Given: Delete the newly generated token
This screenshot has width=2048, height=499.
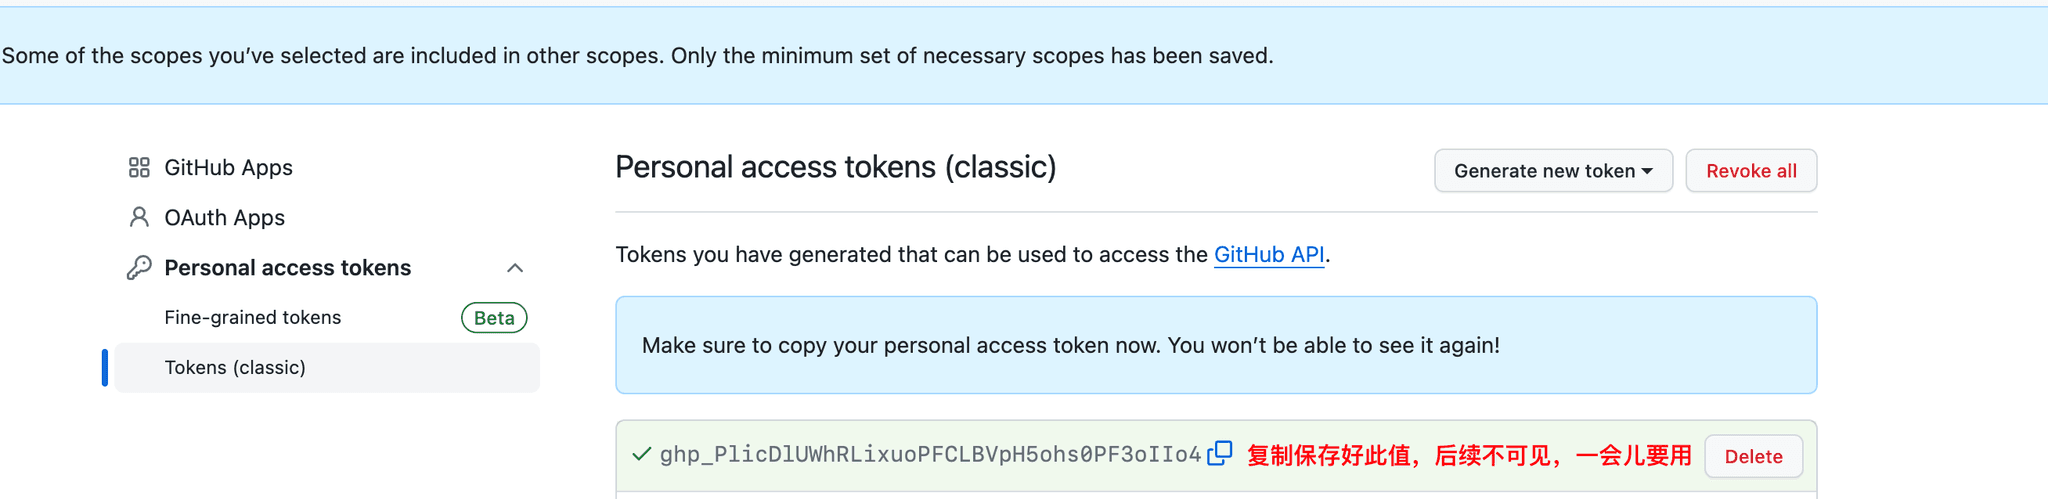Looking at the screenshot, I should coord(1753,456).
